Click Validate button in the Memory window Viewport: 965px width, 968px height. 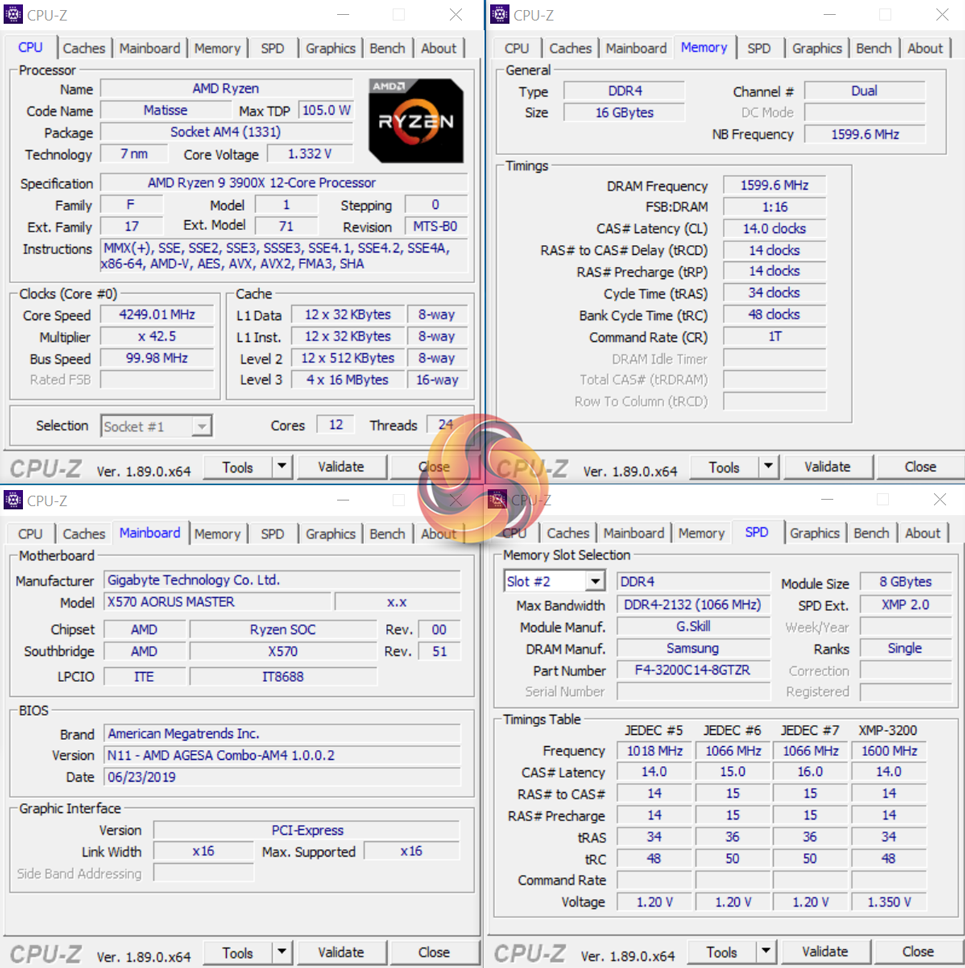[828, 467]
